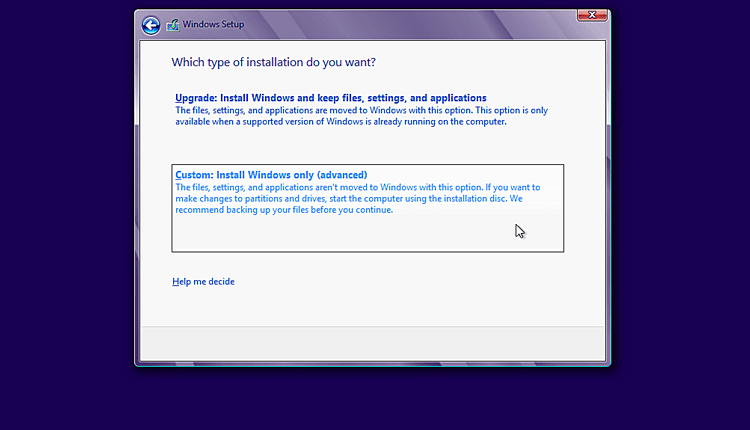
Task: Choose Upgrade: Install Windows and keep files
Action: pos(331,98)
